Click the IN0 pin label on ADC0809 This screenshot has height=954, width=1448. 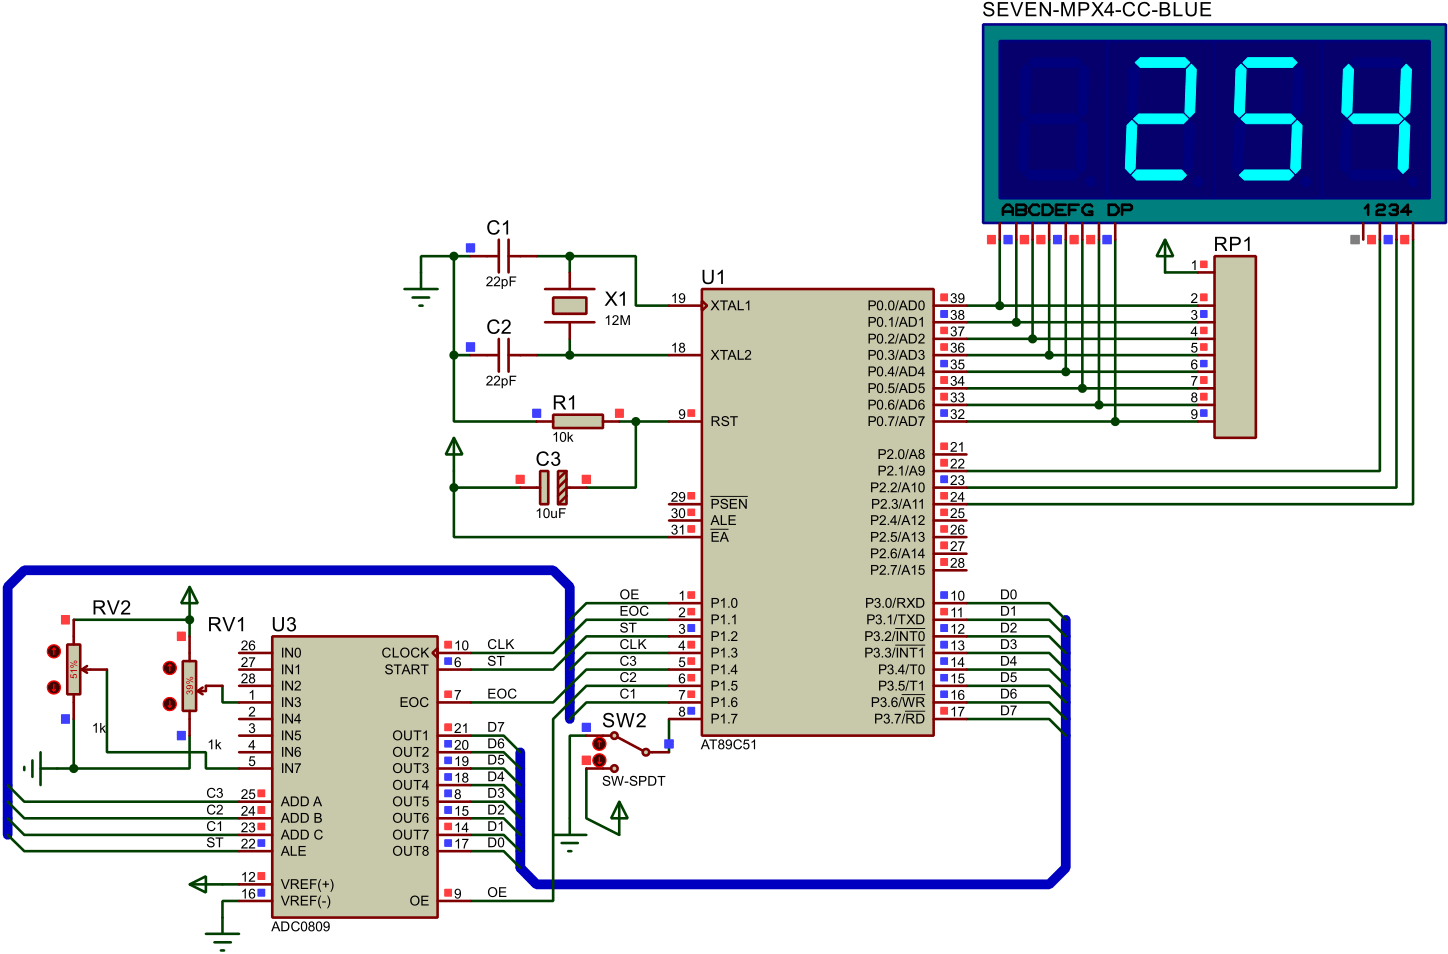[x=291, y=653]
